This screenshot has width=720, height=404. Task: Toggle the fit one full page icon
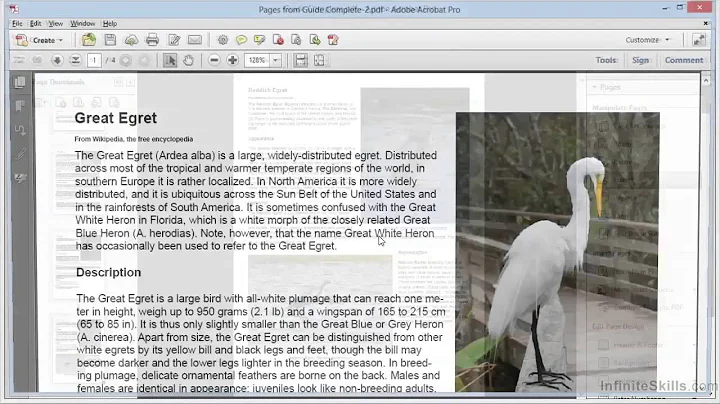pyautogui.click(x=319, y=60)
